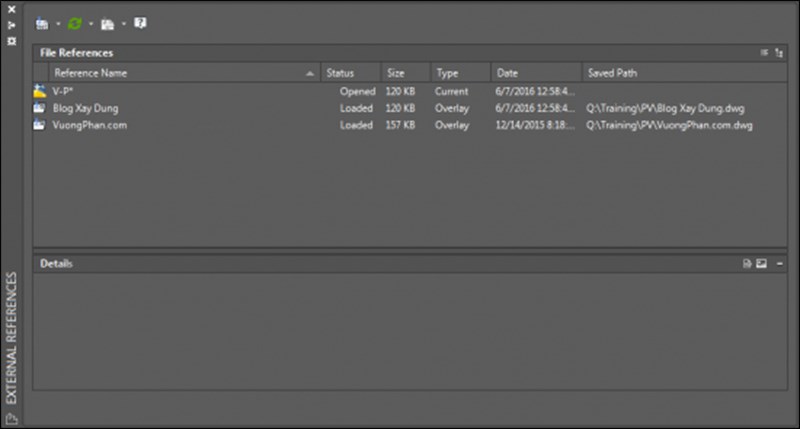Click the green Refresh references icon
The image size is (800, 429).
coord(74,22)
